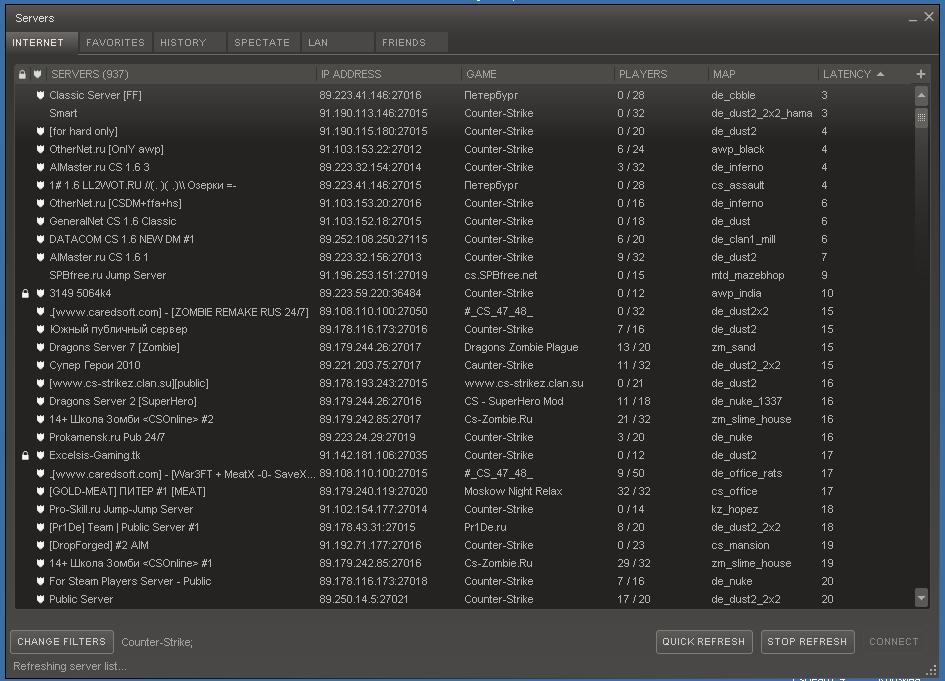Click map name de_nuke_1337
Viewport: 945px width, 681px height.
click(x=747, y=401)
